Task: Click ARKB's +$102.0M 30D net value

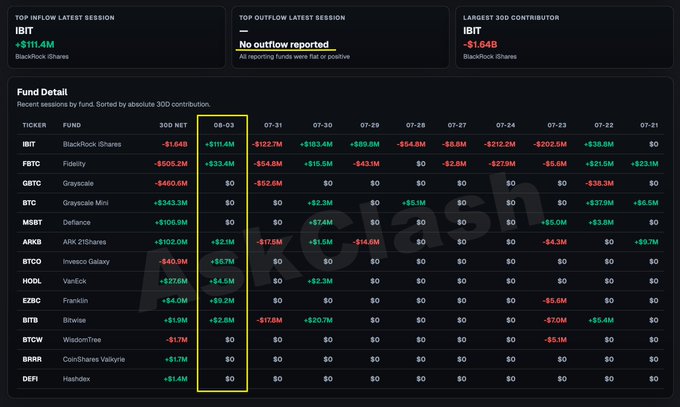Action: click(x=171, y=242)
